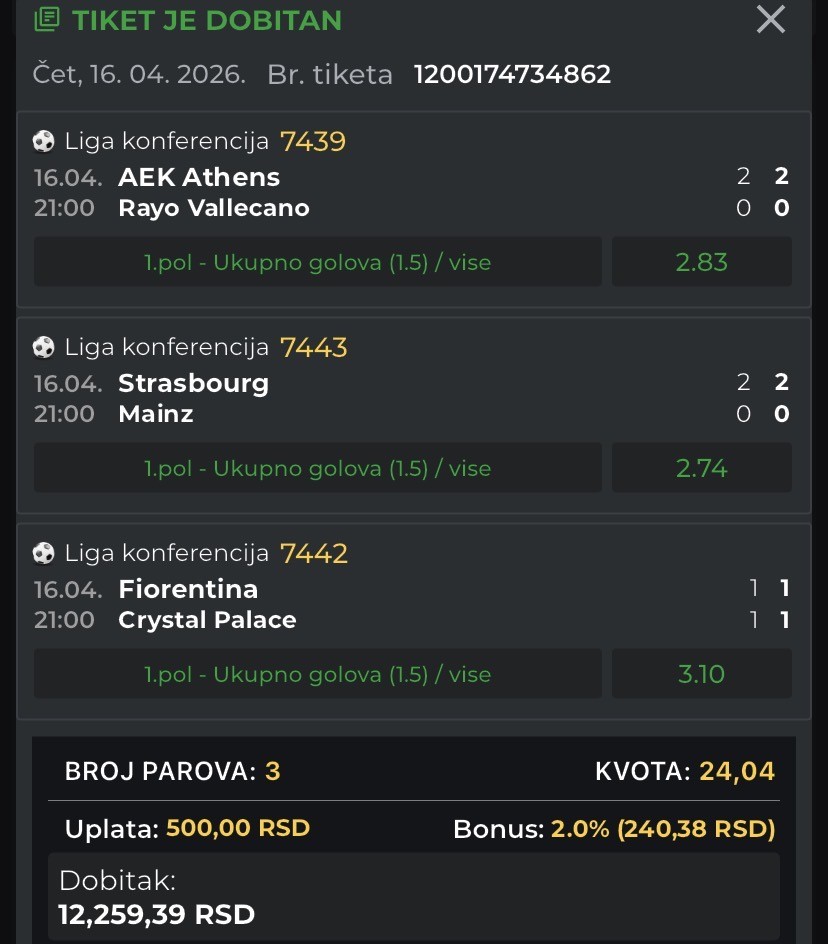Open the Fiorentina team name
Viewport: 828px width, 944px height.
[188, 589]
